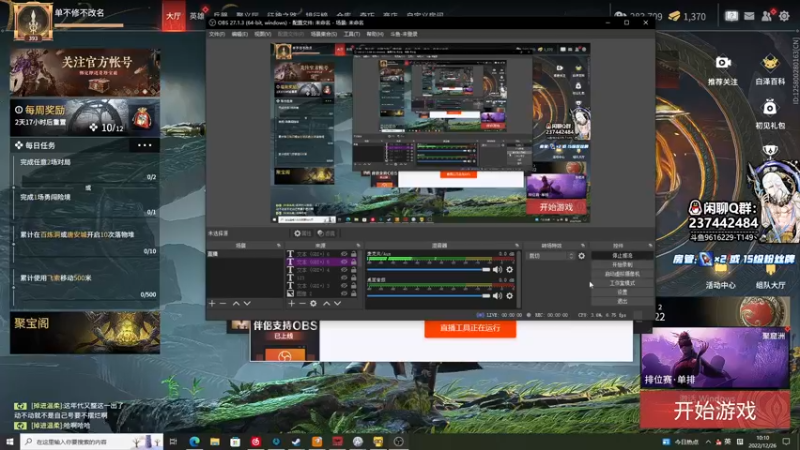
Task: Click the Windows taskbar search box
Action: pyautogui.click(x=92, y=442)
